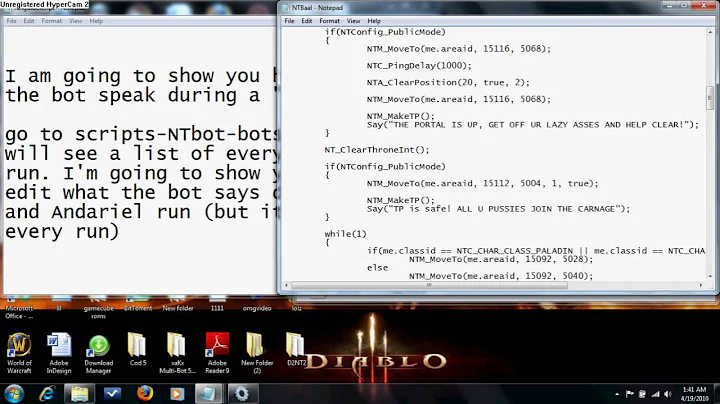
Task: Click the gear icon on the taskbar
Action: 242,393
